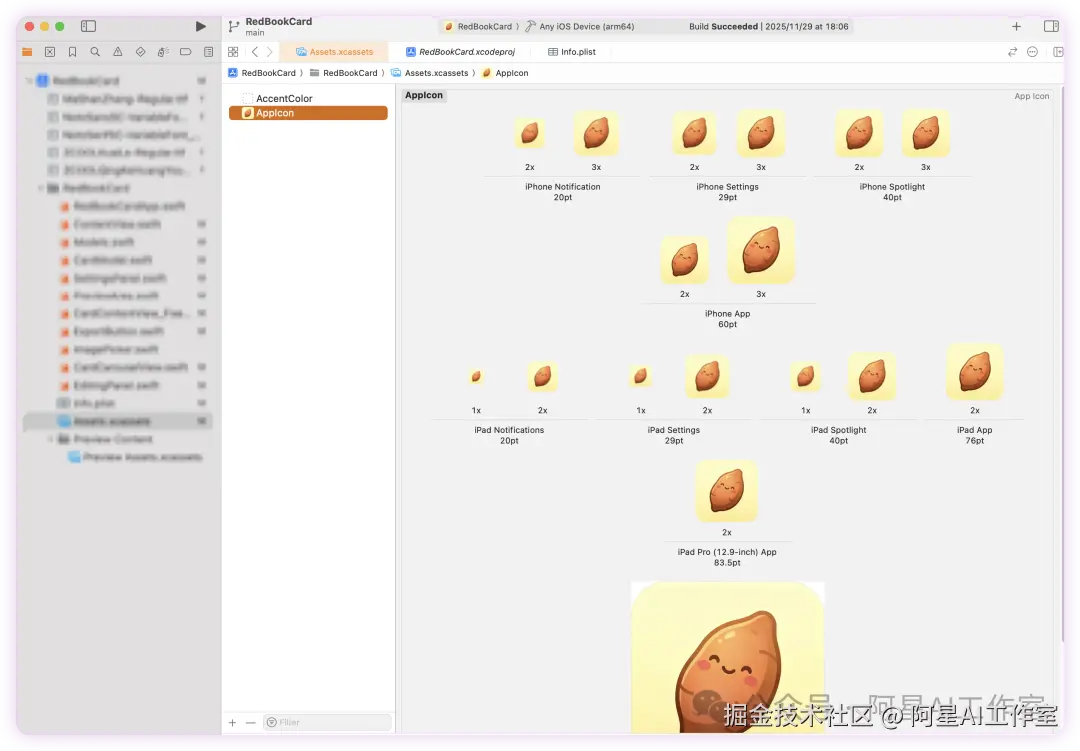The height and width of the screenshot is (751, 1080).
Task: Go back in editor history
Action: click(x=255, y=52)
